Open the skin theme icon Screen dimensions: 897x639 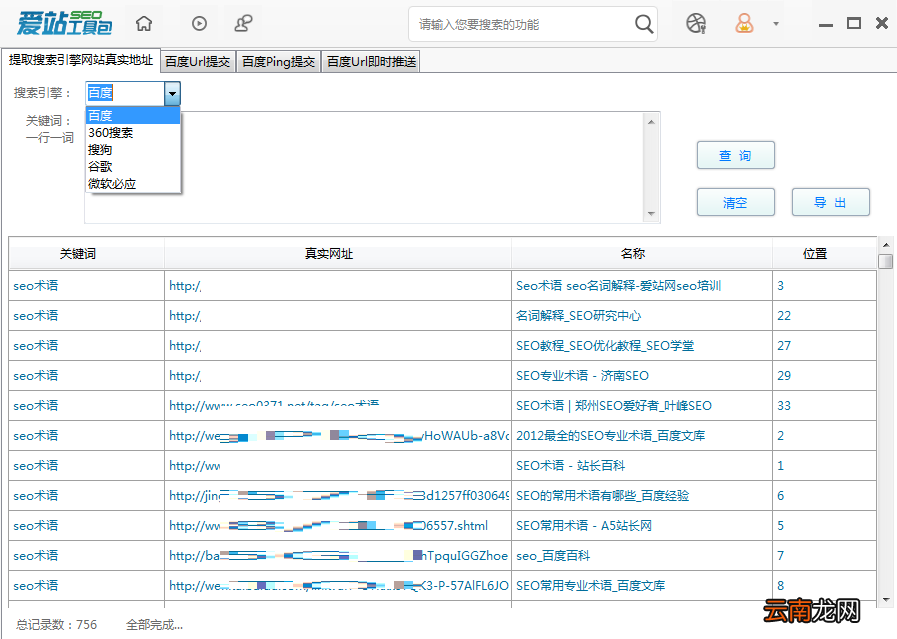pyautogui.click(x=696, y=23)
